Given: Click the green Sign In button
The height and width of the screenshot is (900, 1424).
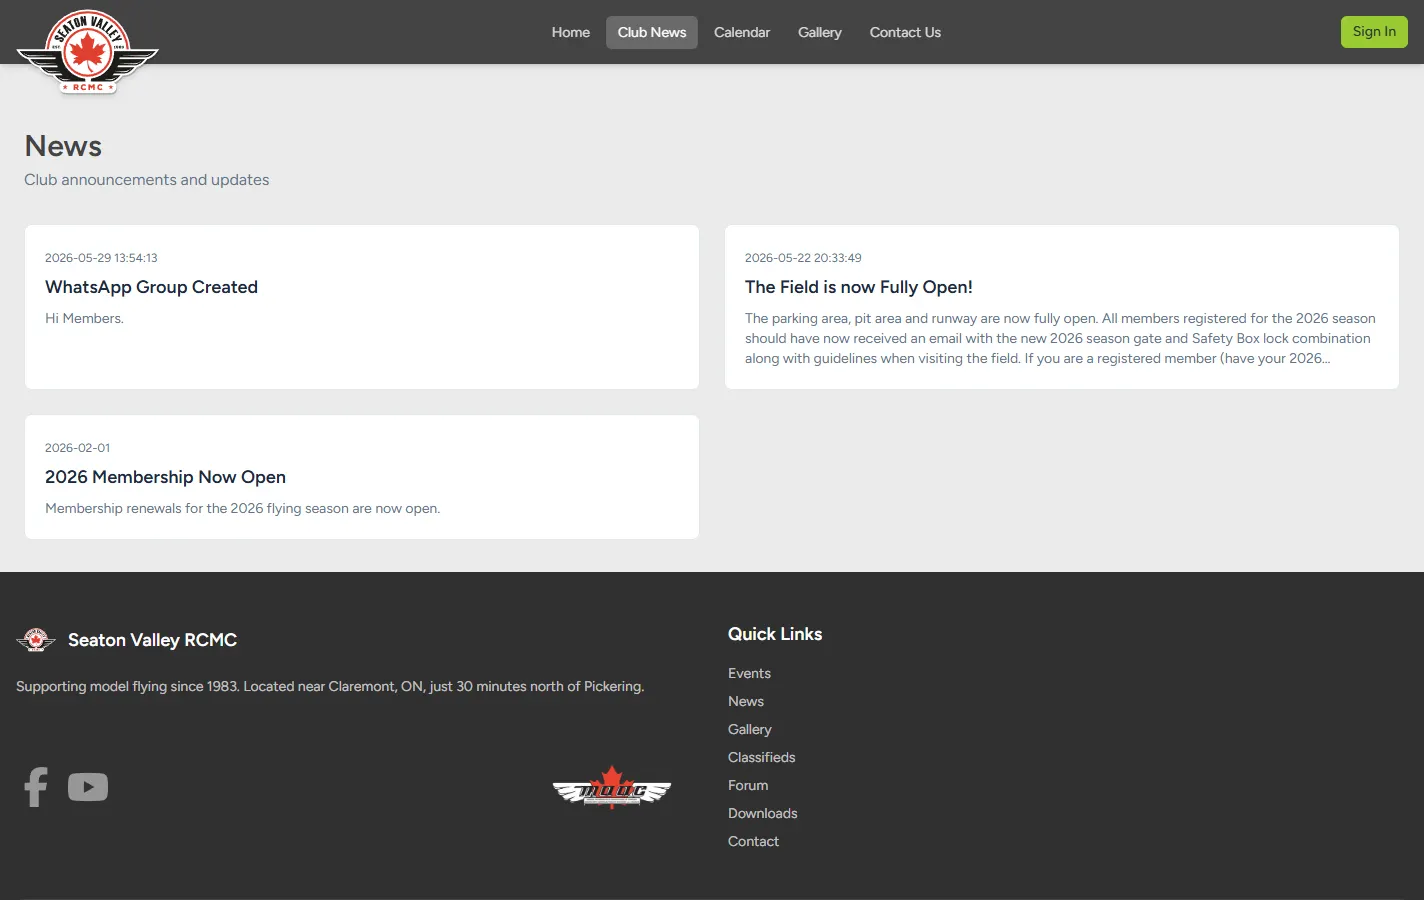Looking at the screenshot, I should [1374, 32].
